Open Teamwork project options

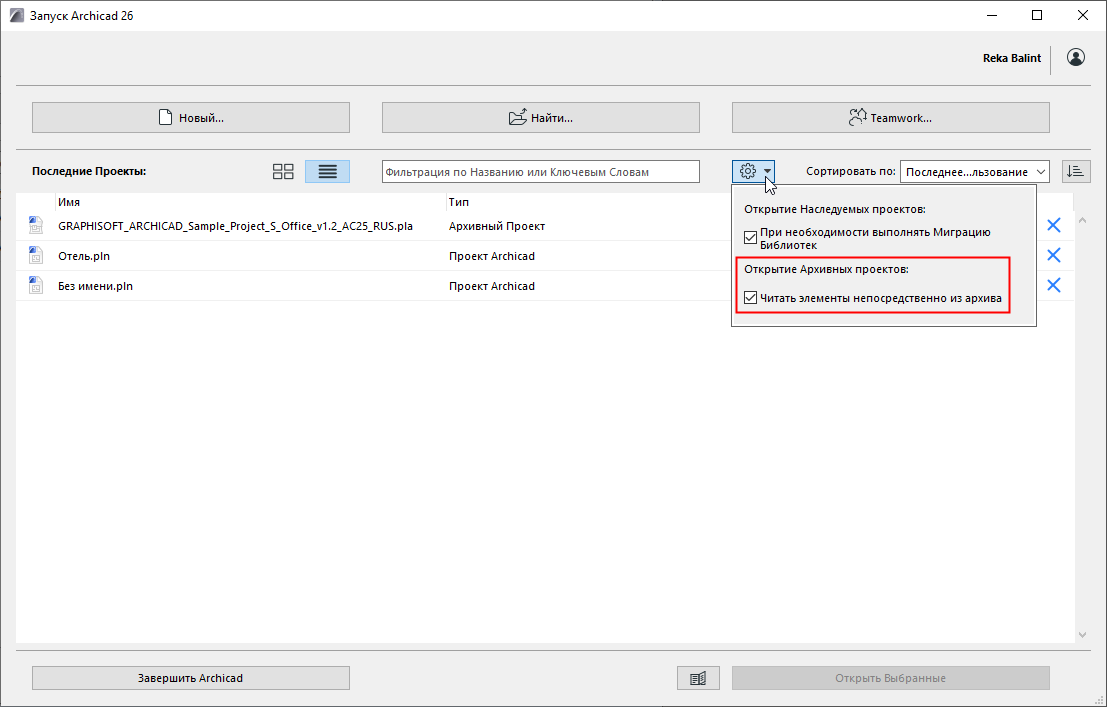889,117
